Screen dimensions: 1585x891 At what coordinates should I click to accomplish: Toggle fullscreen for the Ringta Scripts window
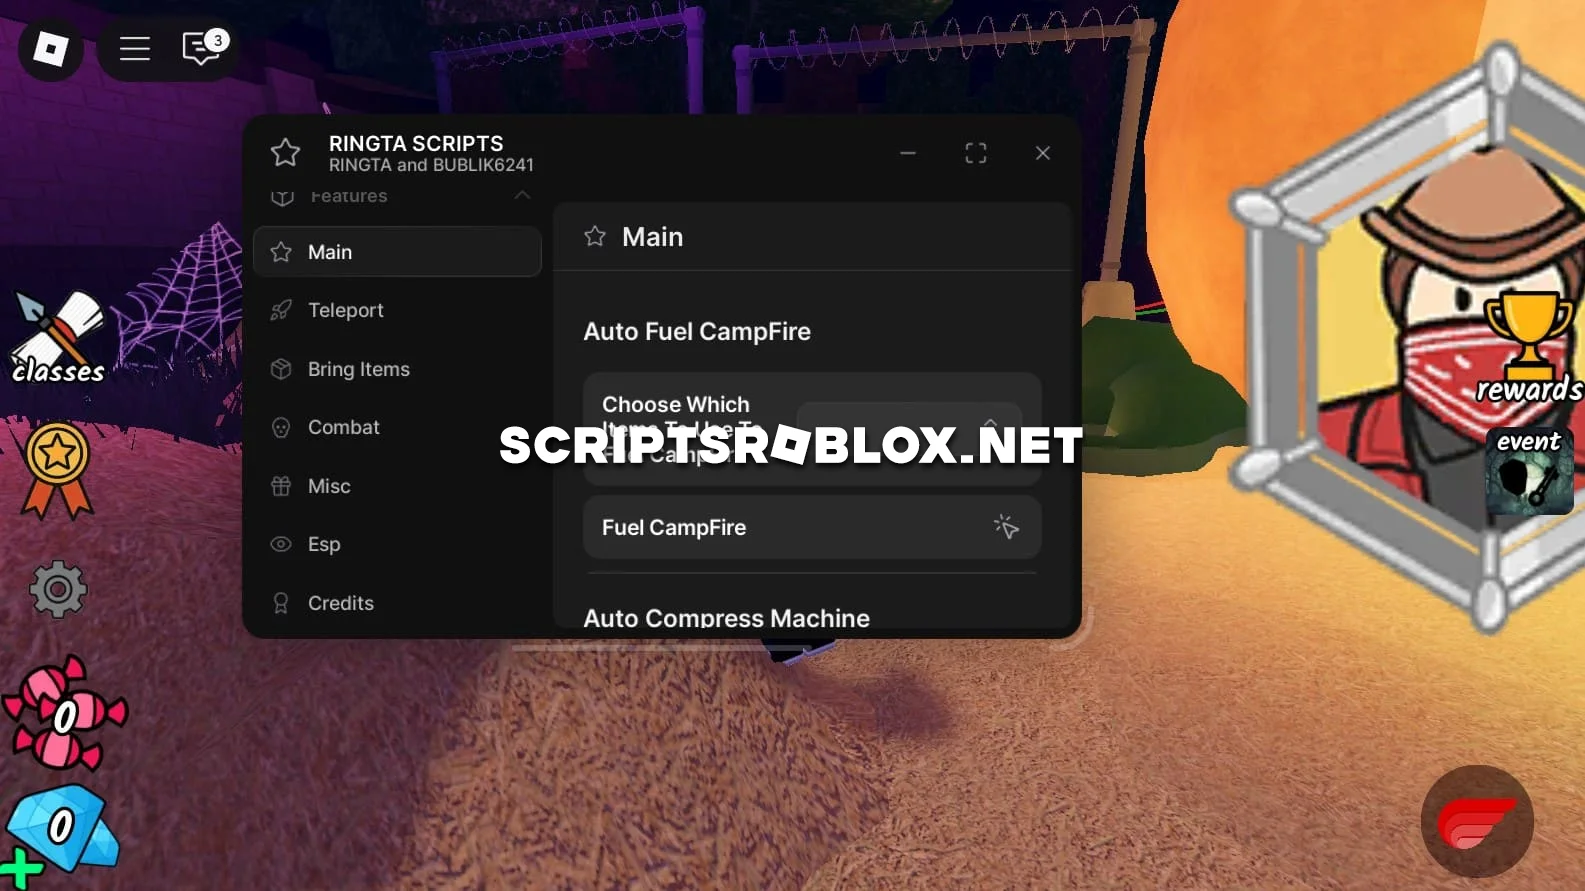coord(975,153)
